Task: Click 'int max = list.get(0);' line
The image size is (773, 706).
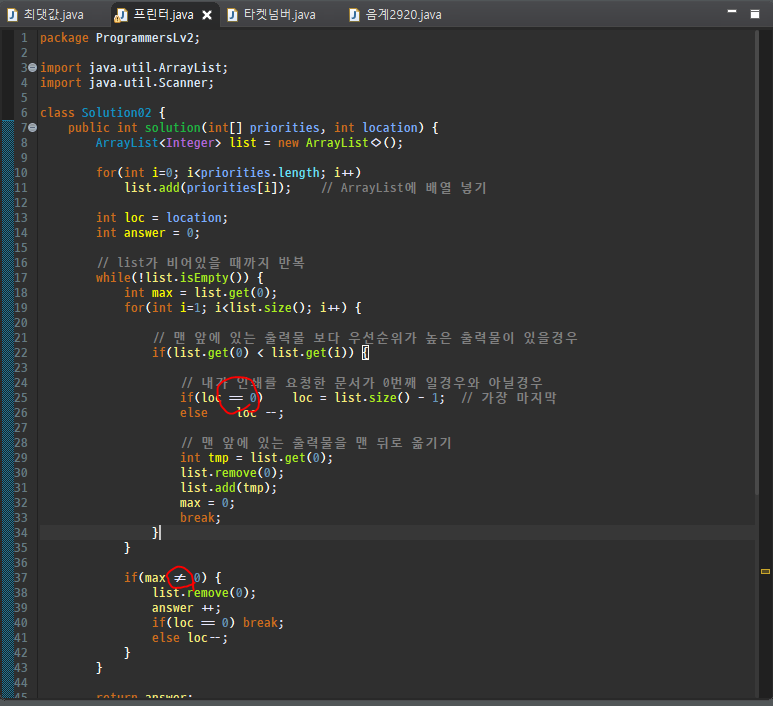Action: (x=201, y=293)
